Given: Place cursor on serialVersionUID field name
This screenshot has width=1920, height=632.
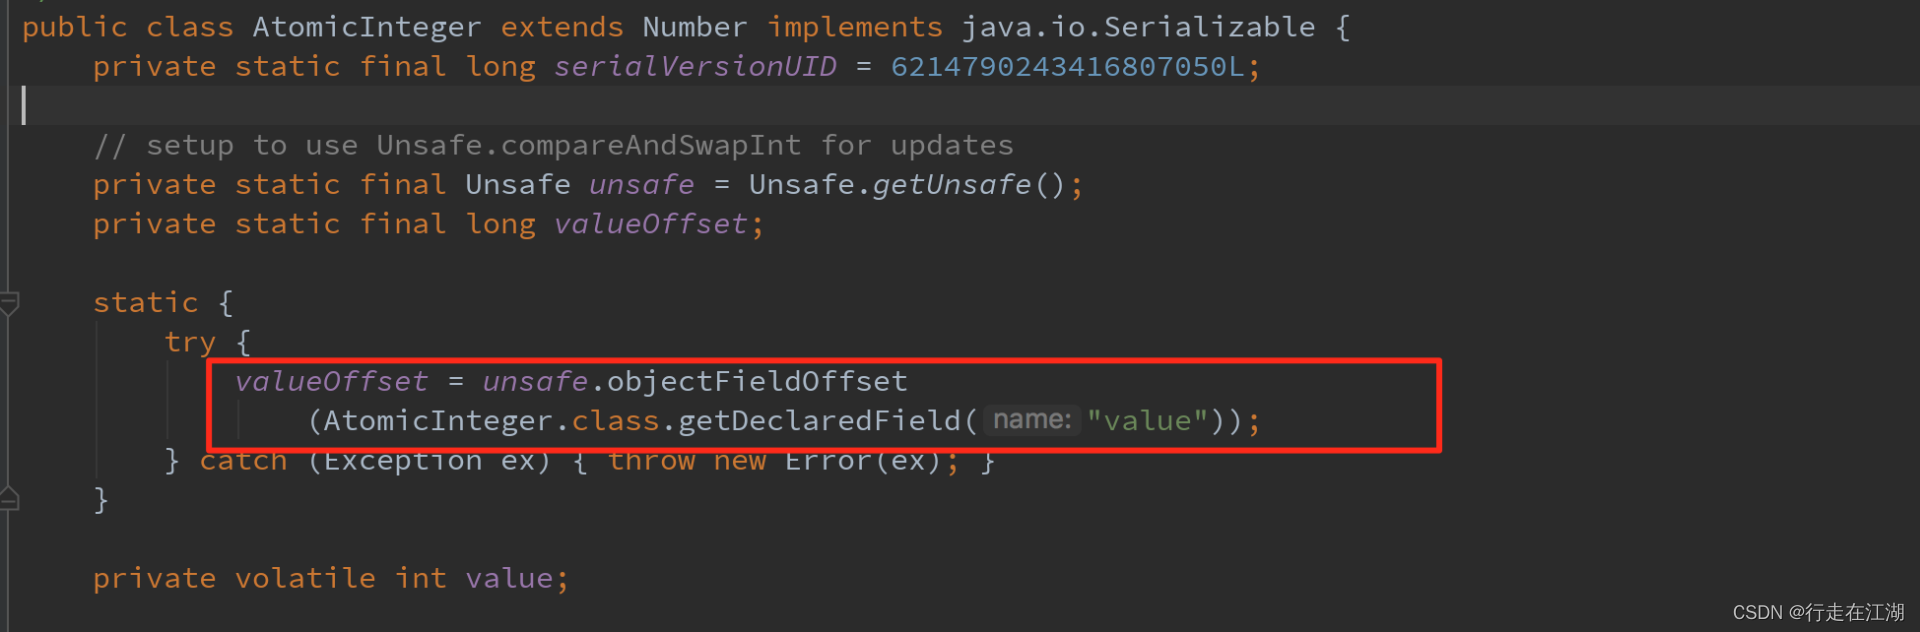Looking at the screenshot, I should (695, 67).
